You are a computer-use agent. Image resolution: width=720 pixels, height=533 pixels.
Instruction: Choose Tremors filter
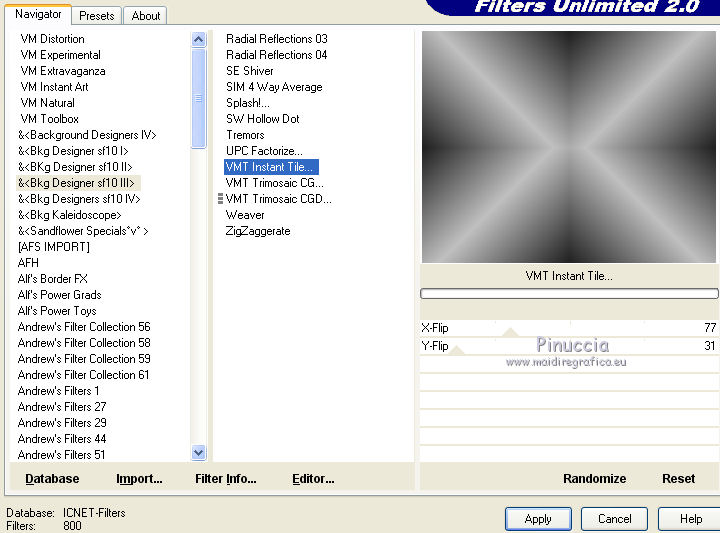coord(245,135)
